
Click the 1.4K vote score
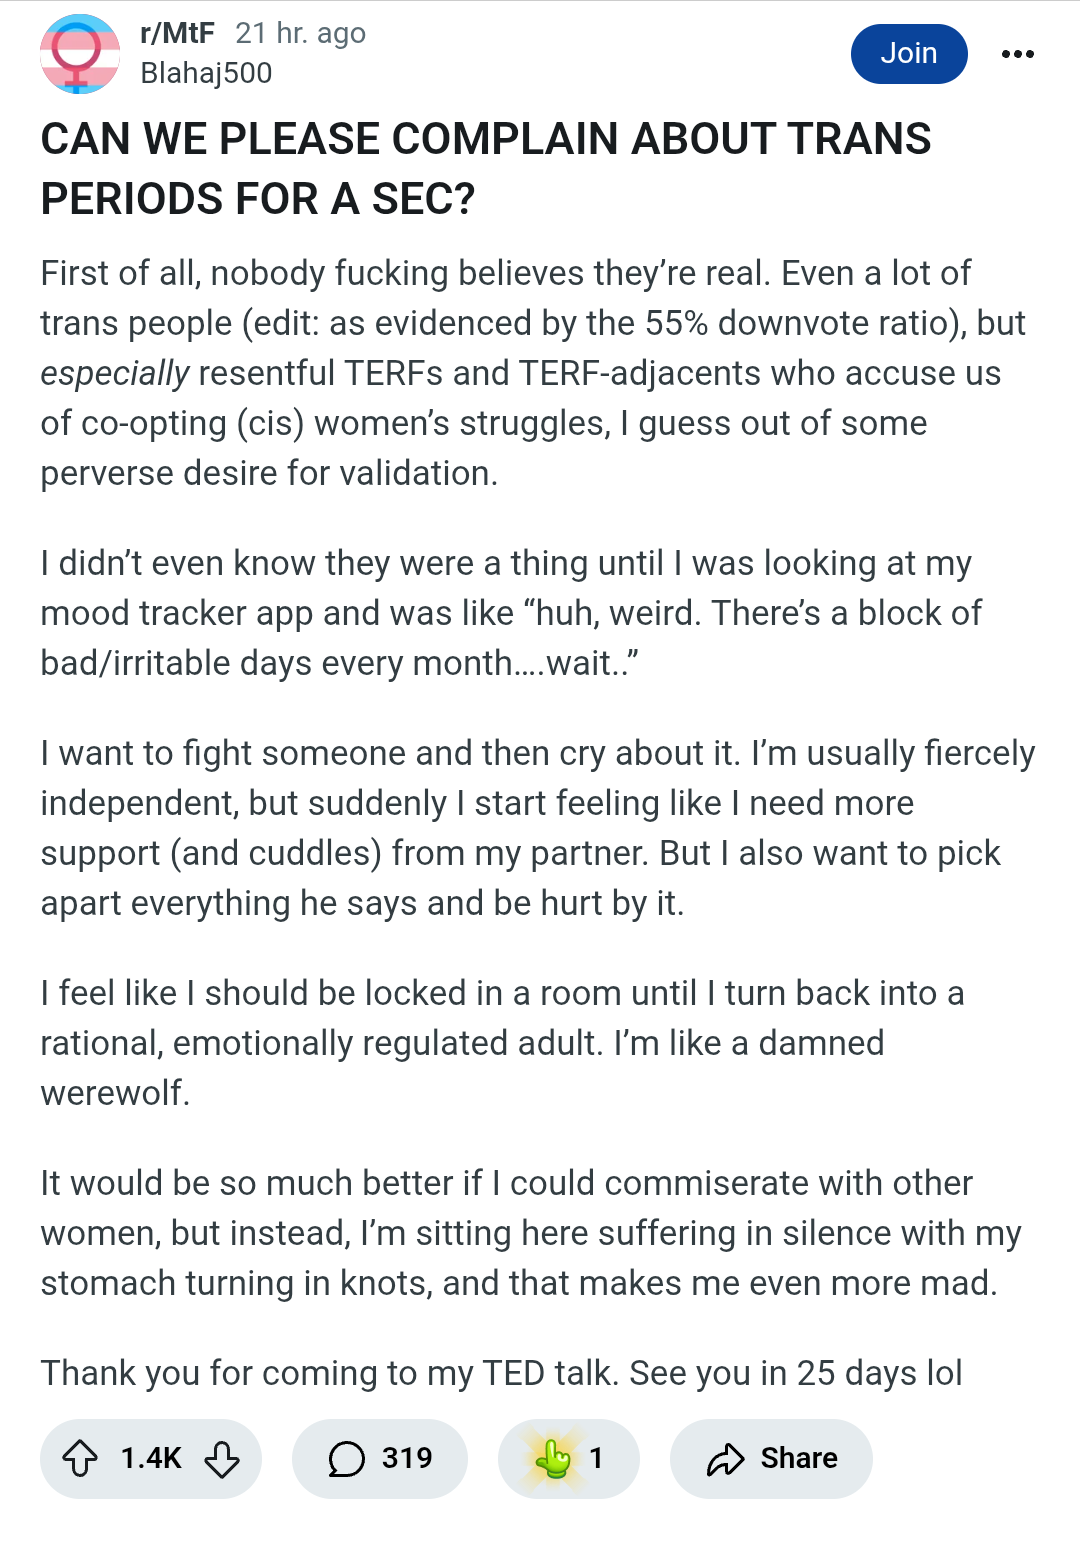(x=151, y=1458)
